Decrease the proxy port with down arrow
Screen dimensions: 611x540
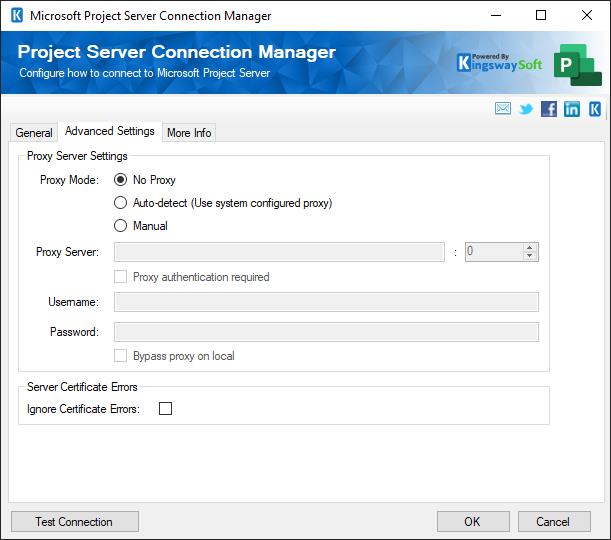pos(530,256)
